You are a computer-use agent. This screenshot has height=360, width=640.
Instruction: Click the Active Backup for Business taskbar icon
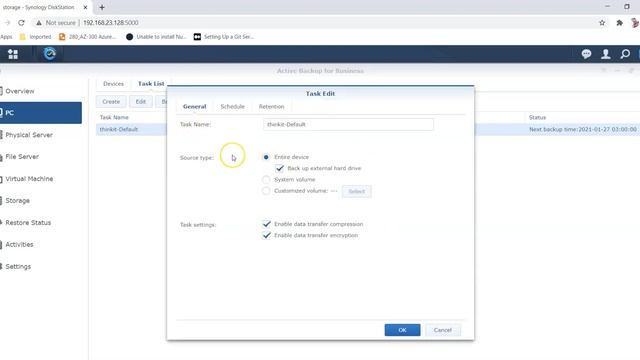click(50, 54)
